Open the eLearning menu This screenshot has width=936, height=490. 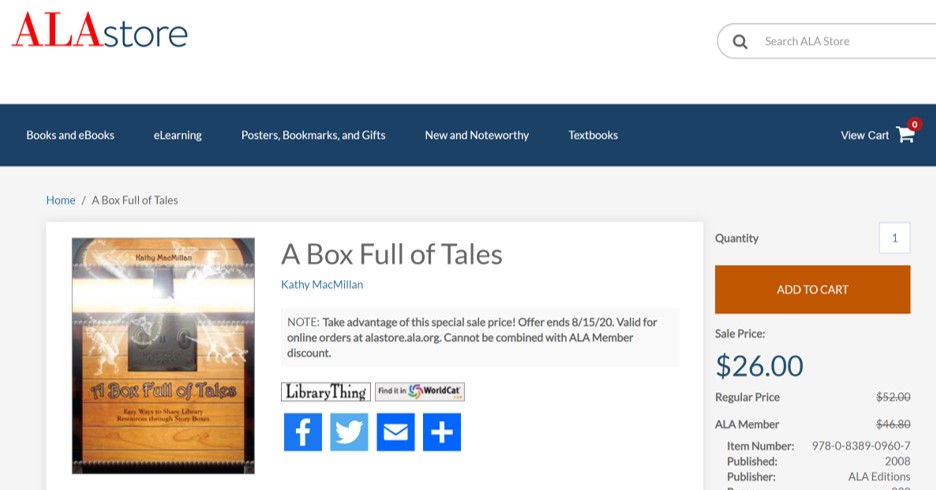(177, 135)
